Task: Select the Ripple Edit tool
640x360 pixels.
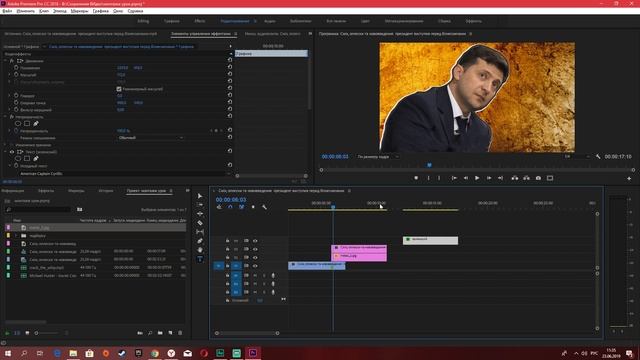Action: (200, 213)
